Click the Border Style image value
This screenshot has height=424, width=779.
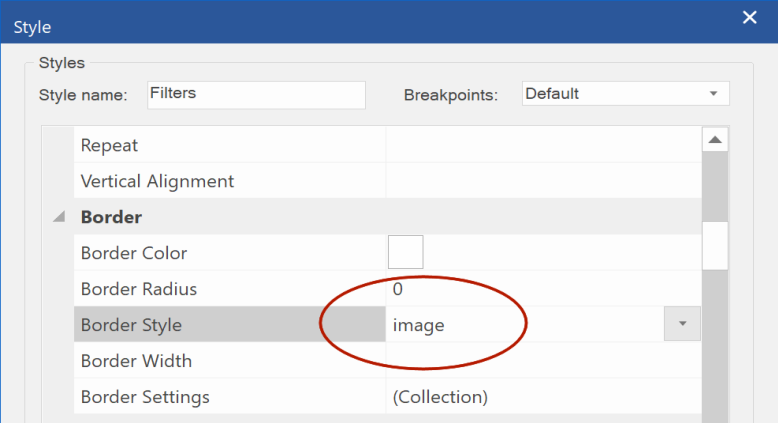[419, 325]
